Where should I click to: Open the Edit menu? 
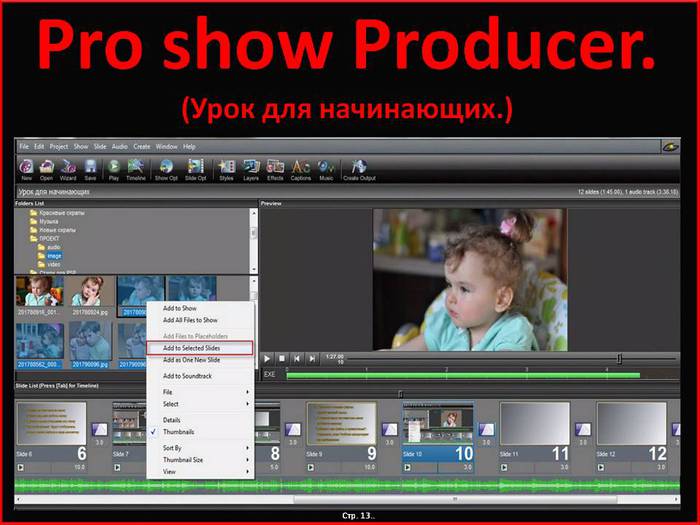[x=39, y=146]
